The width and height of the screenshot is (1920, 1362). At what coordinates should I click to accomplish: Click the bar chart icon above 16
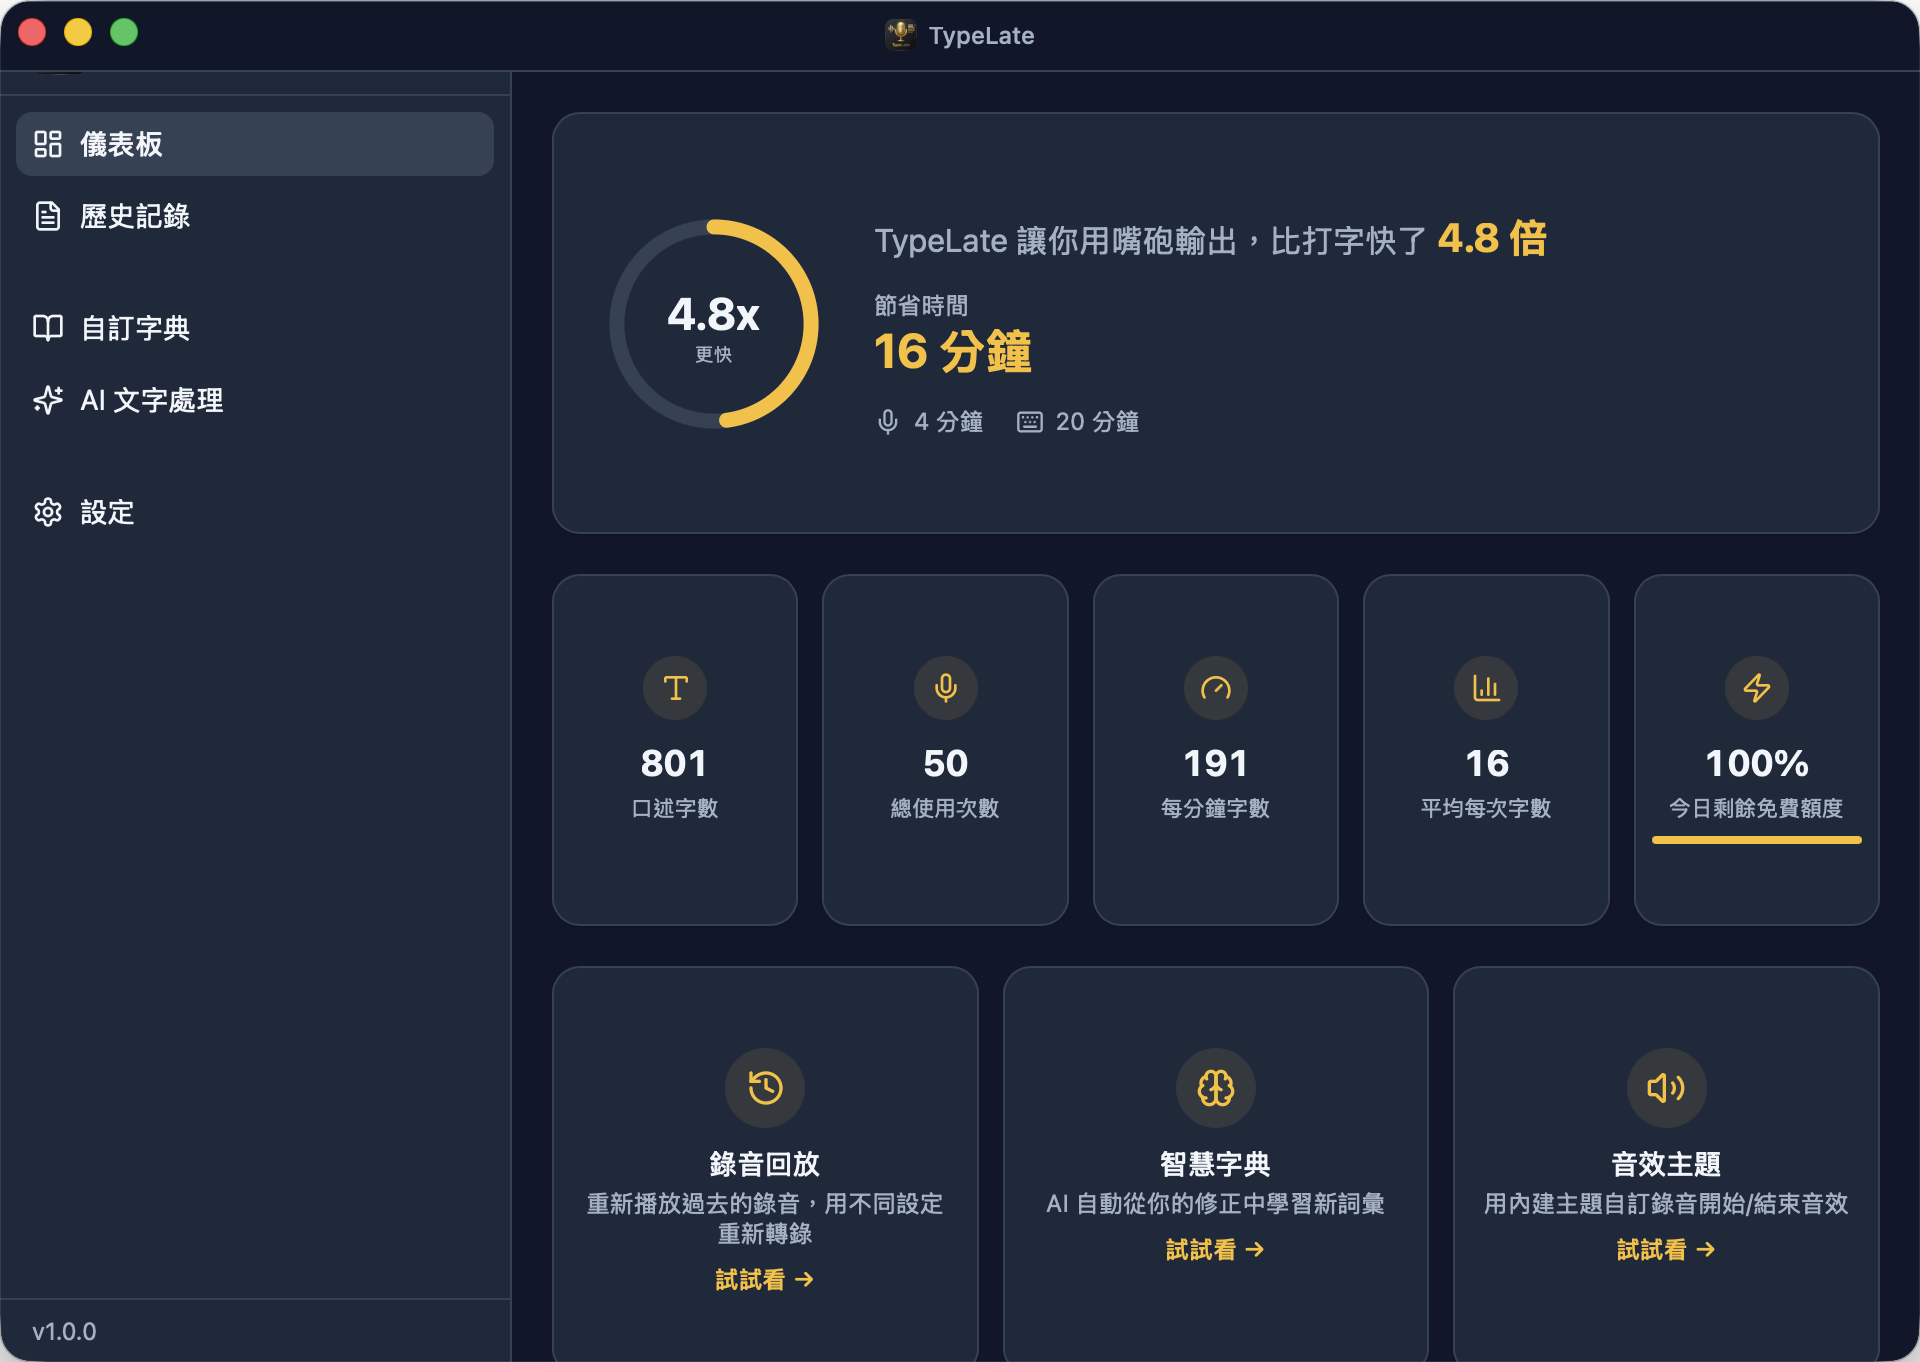[1486, 688]
